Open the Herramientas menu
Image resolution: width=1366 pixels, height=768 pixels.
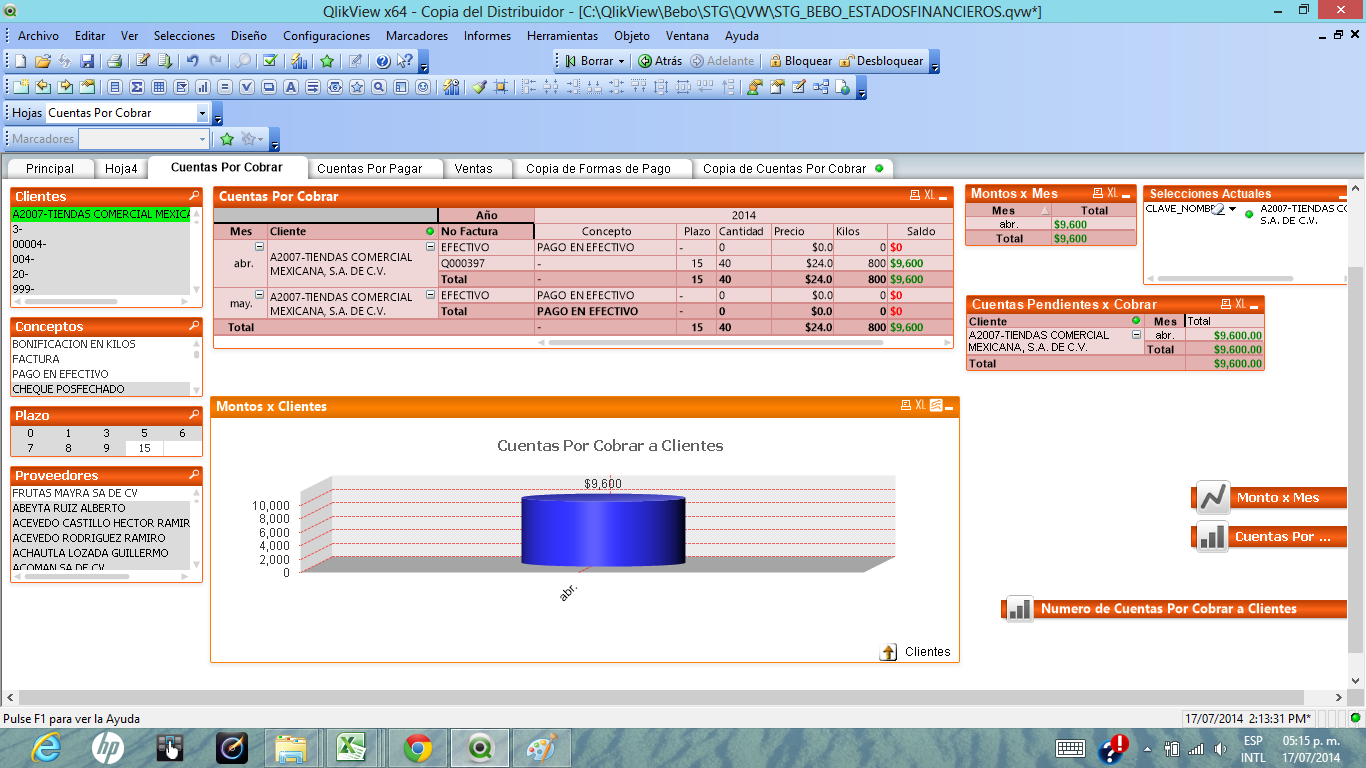click(562, 36)
